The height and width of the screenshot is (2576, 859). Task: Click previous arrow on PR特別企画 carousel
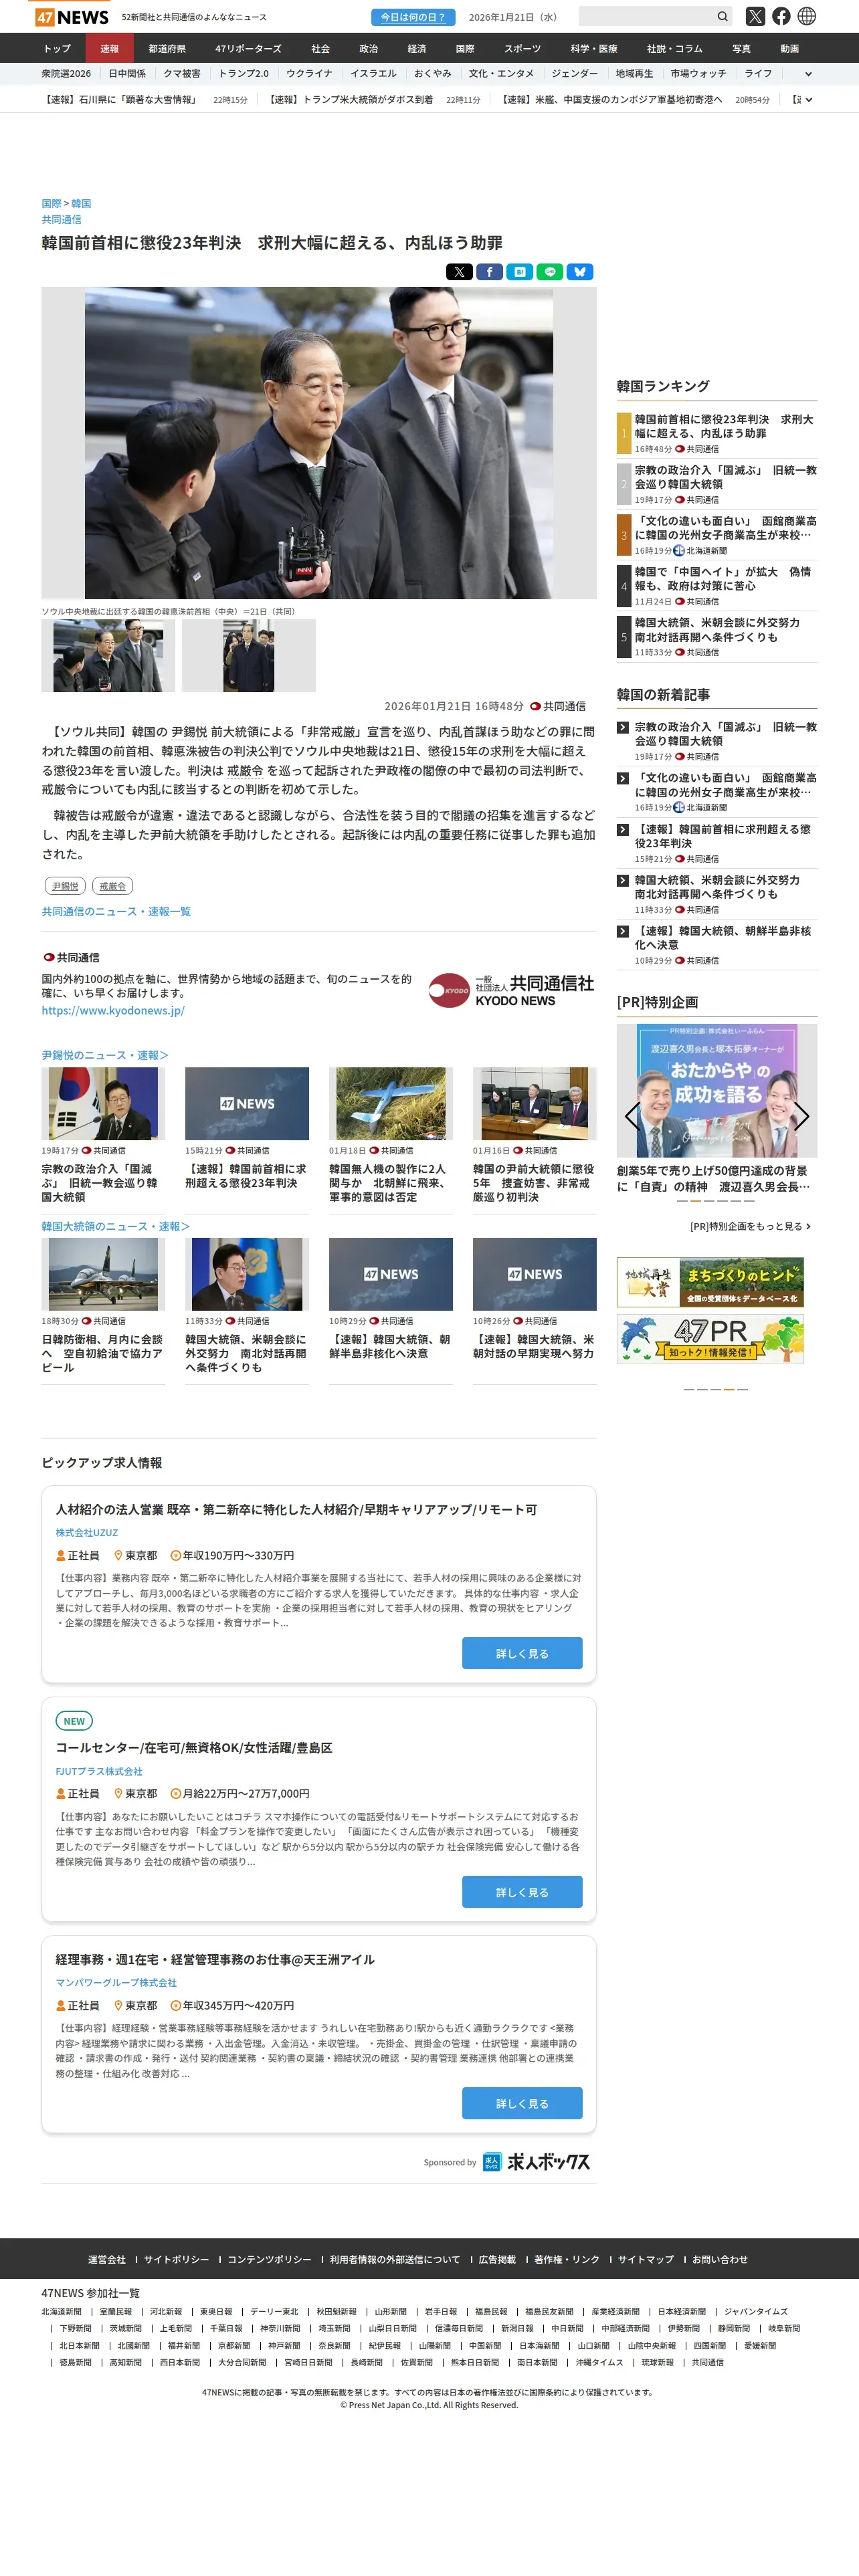(631, 1116)
